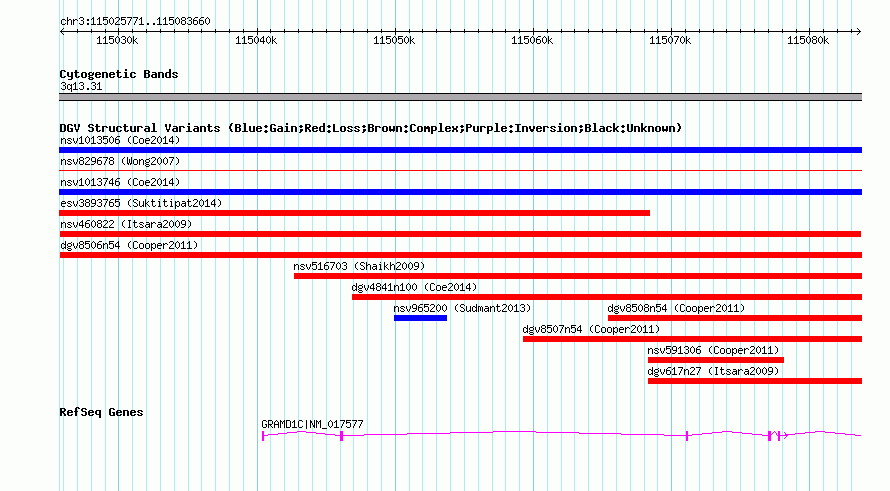Open gene label GRAMD1C|NM_017577
The width and height of the screenshot is (890, 491).
pyautogui.click(x=312, y=424)
